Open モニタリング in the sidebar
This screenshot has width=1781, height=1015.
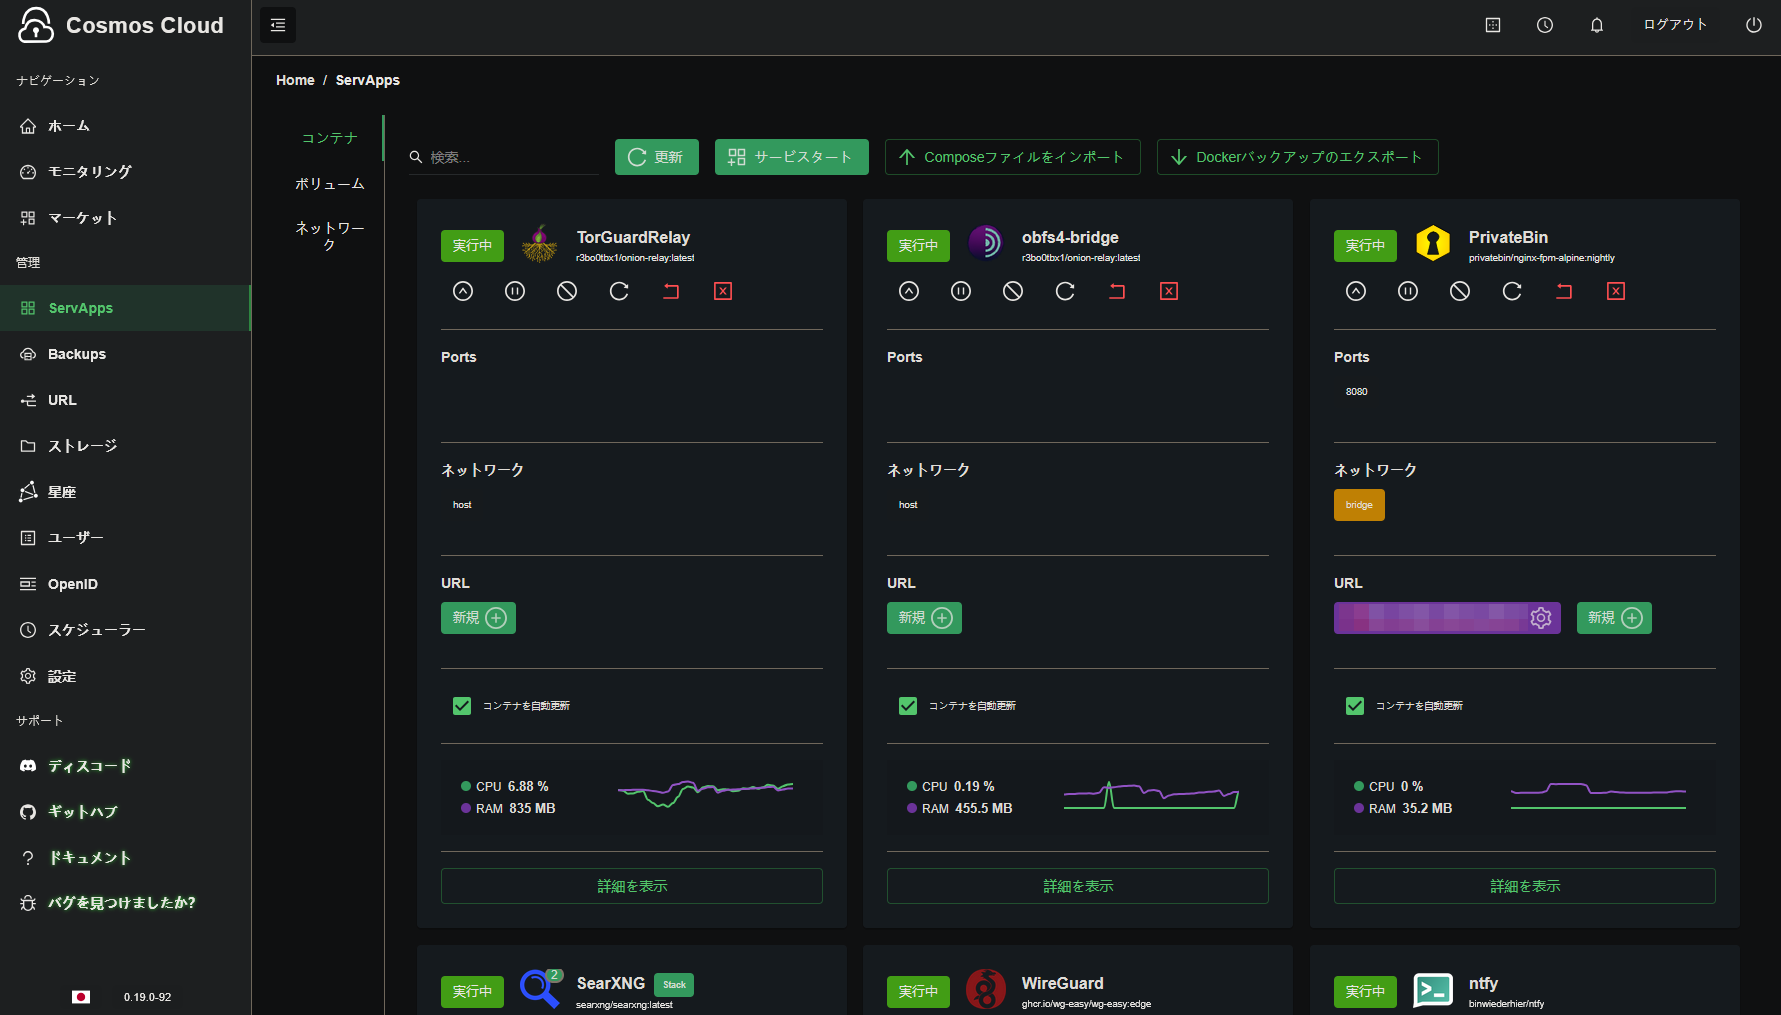coord(90,172)
